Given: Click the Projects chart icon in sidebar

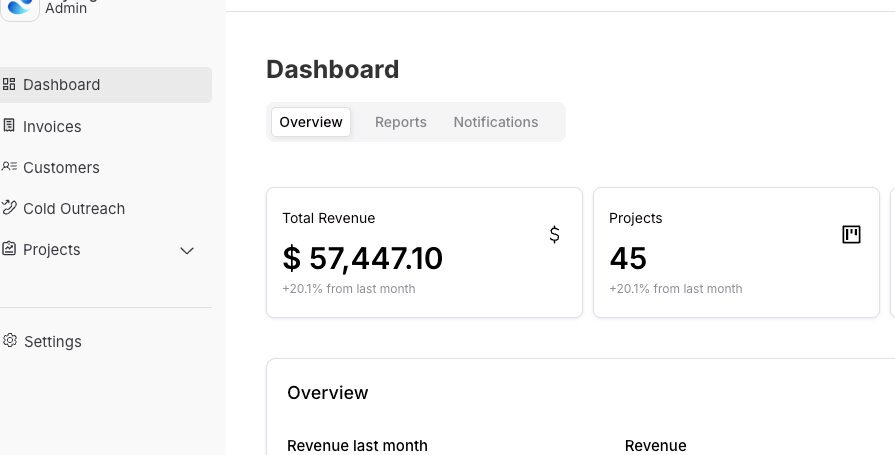Looking at the screenshot, I should pyautogui.click(x=9, y=249).
